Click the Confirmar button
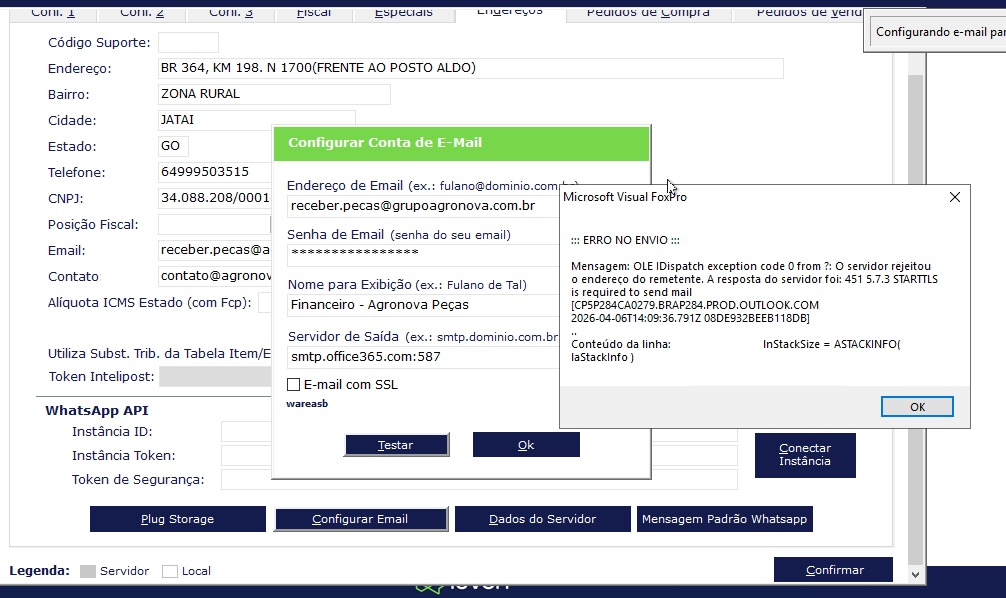The image size is (1006, 598). click(833, 570)
